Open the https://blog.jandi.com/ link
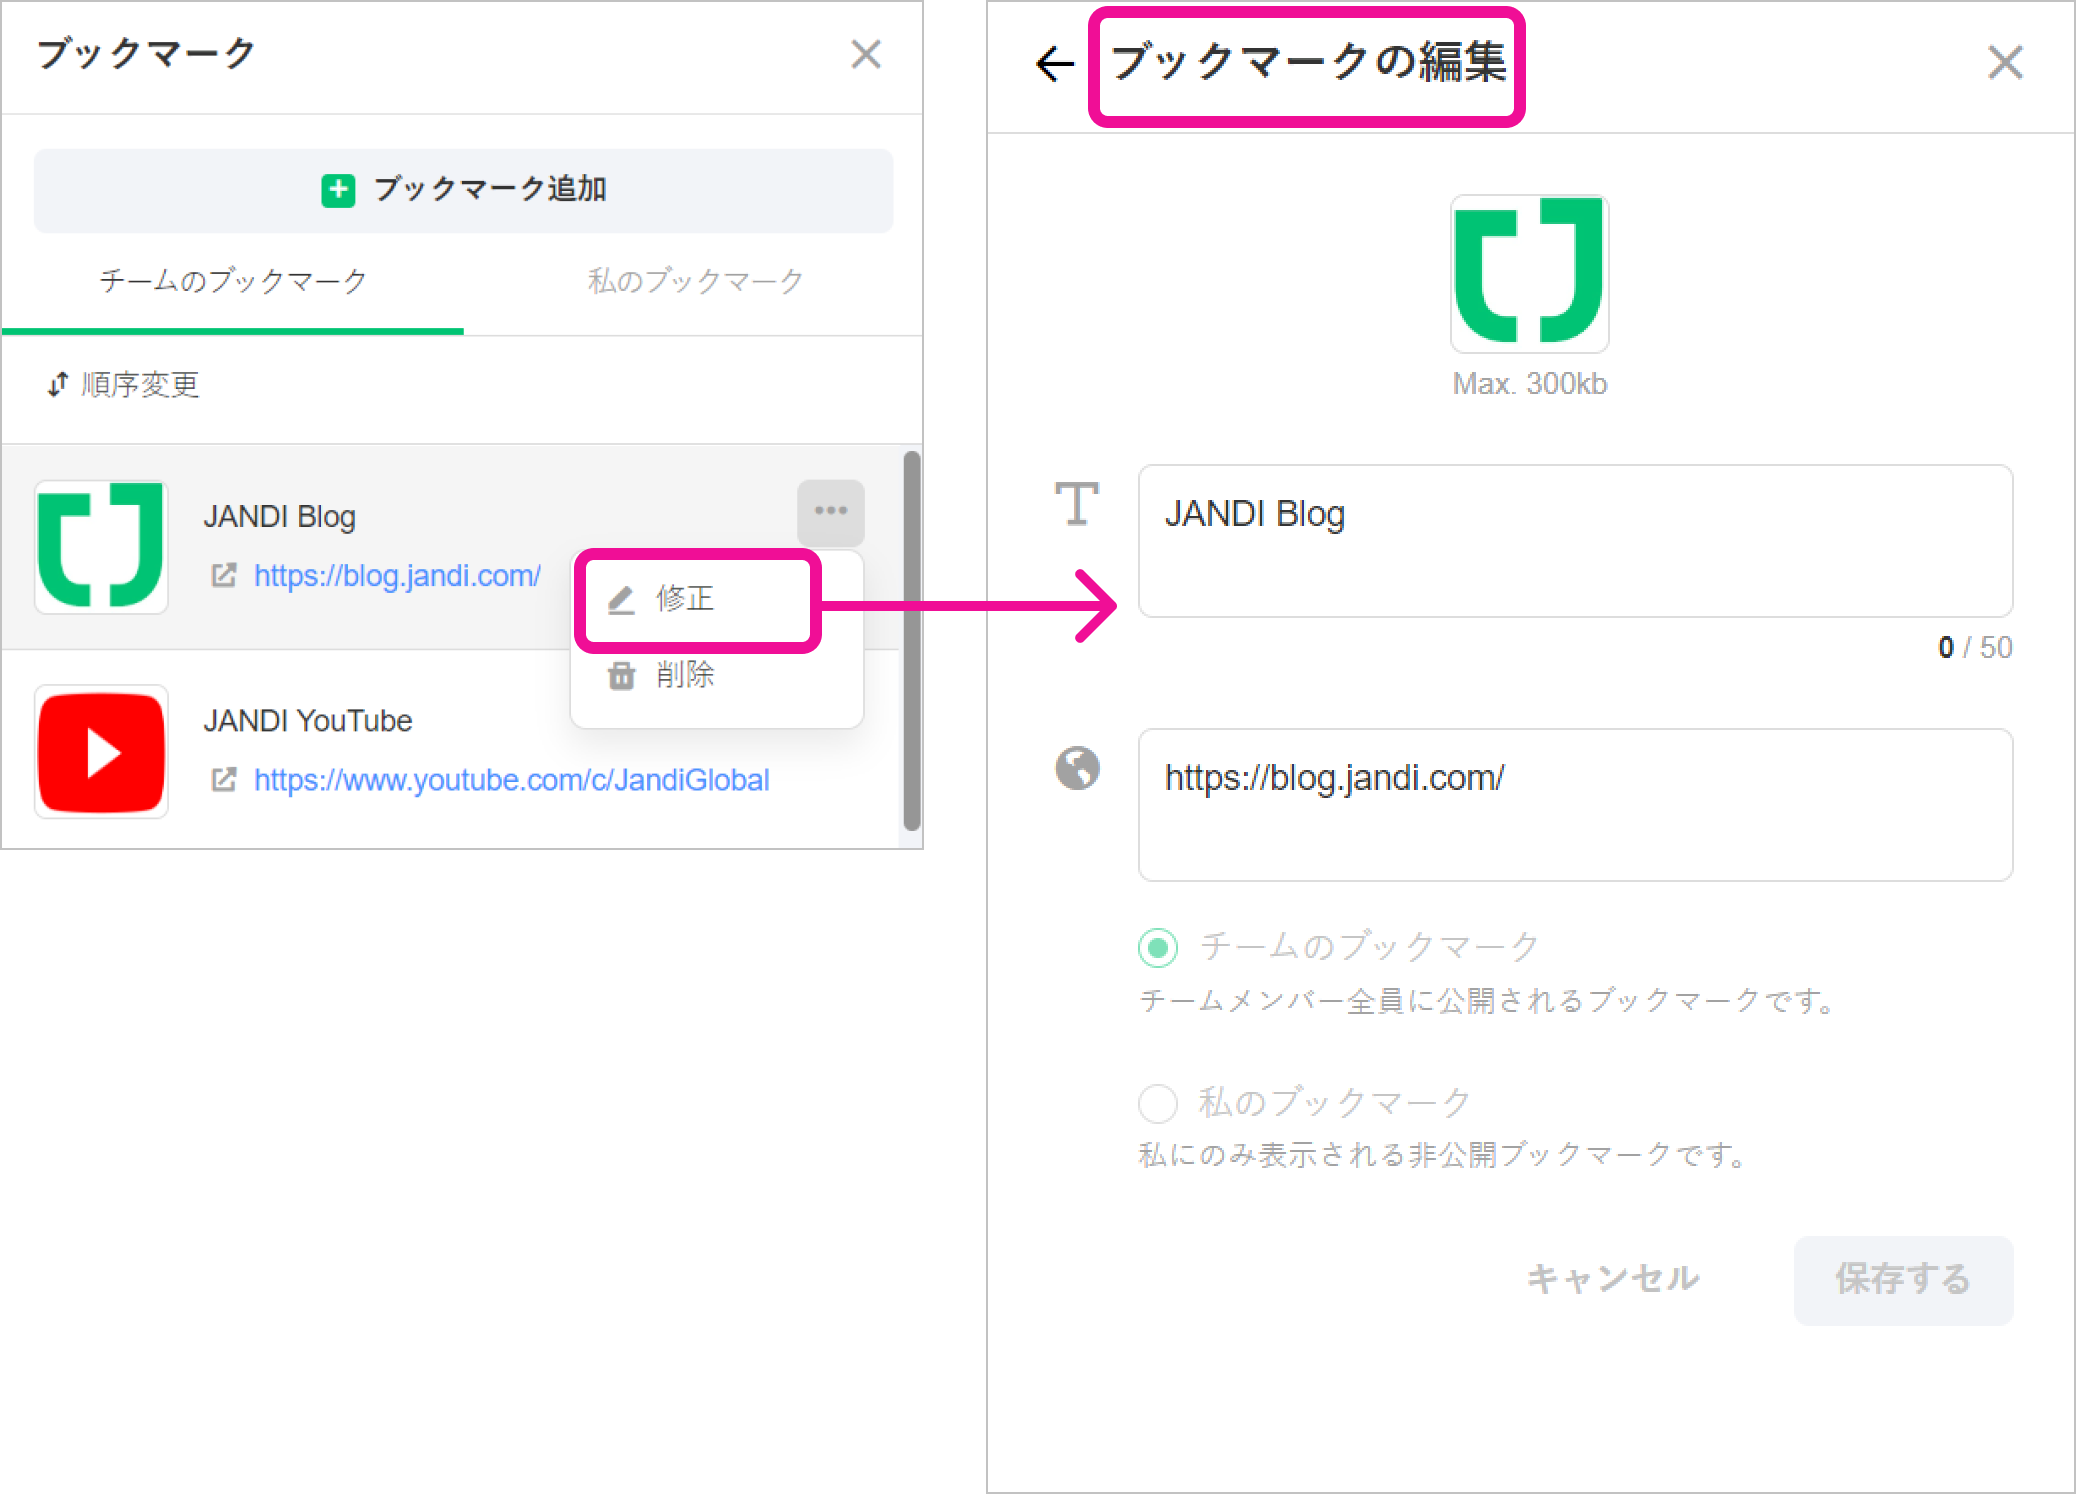Image resolution: width=2076 pixels, height=1494 pixels. (397, 575)
